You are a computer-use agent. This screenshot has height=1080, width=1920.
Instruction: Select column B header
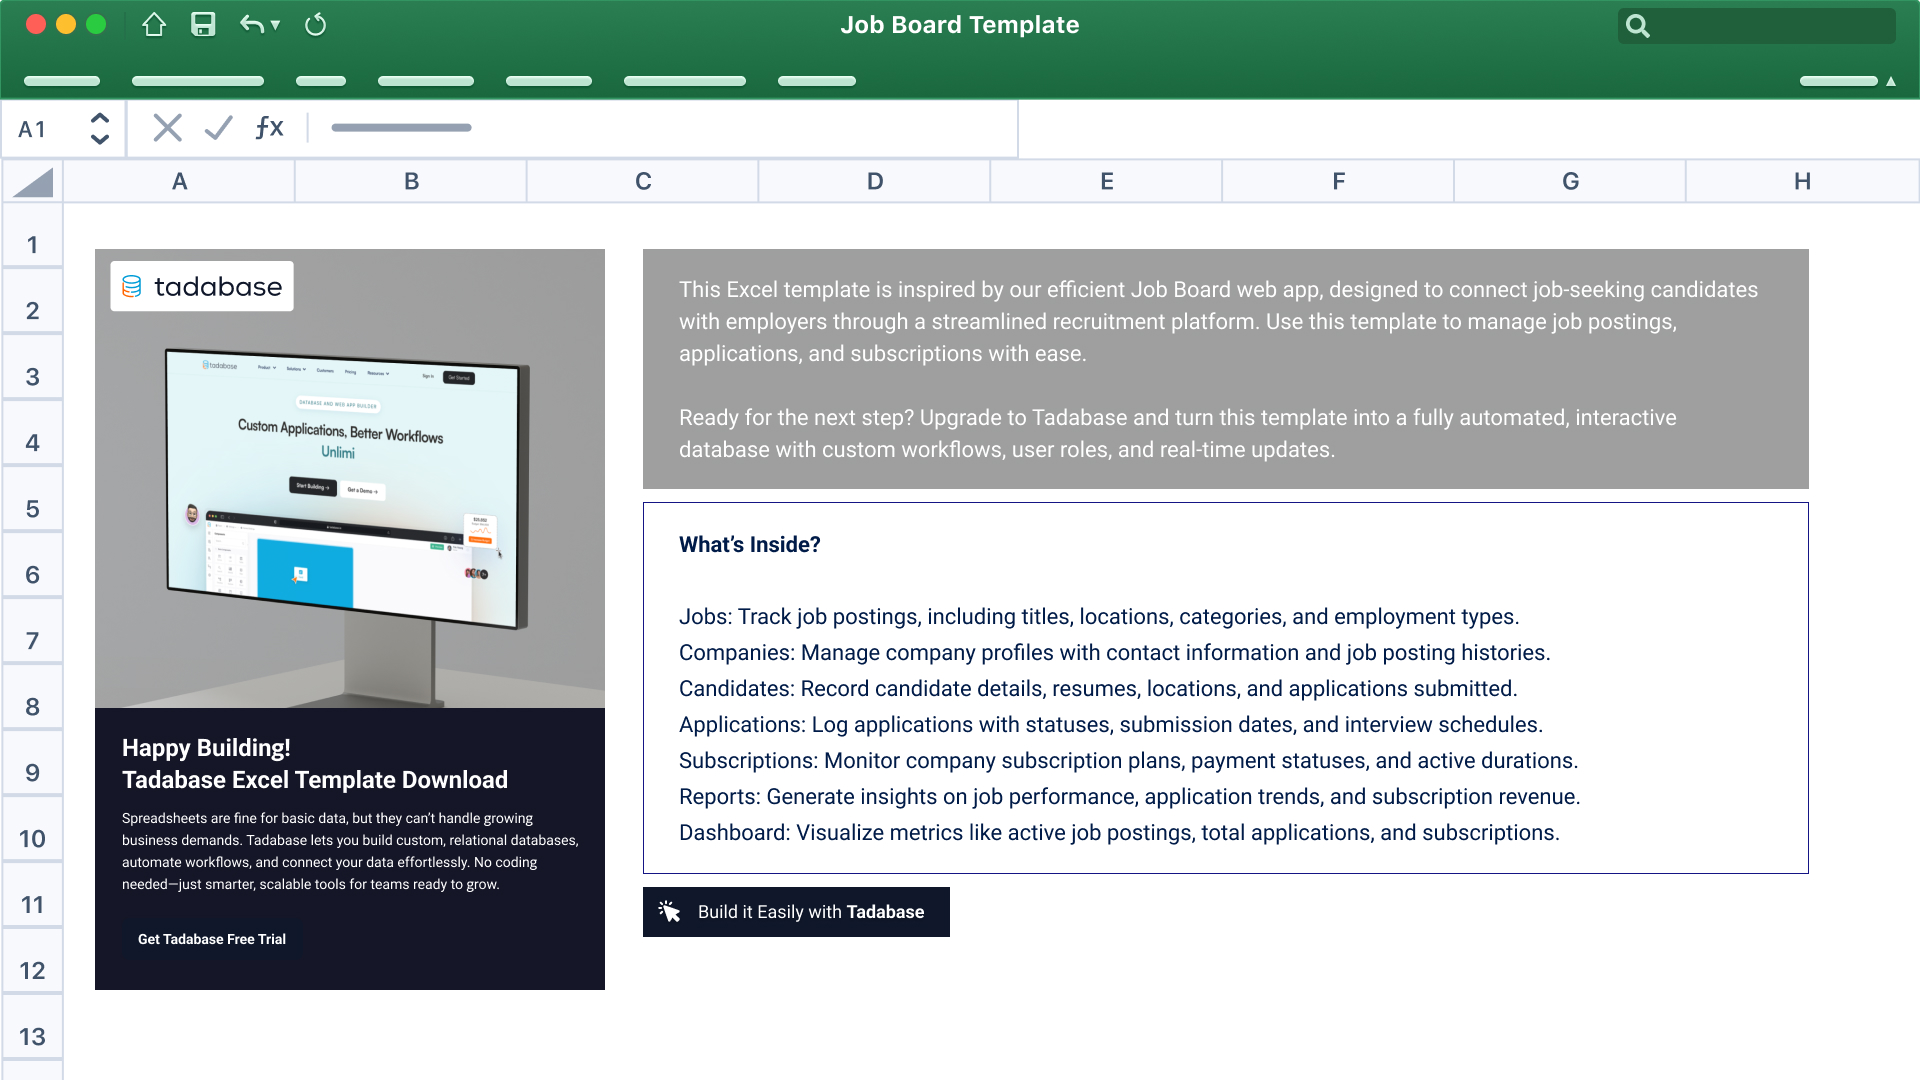click(411, 182)
